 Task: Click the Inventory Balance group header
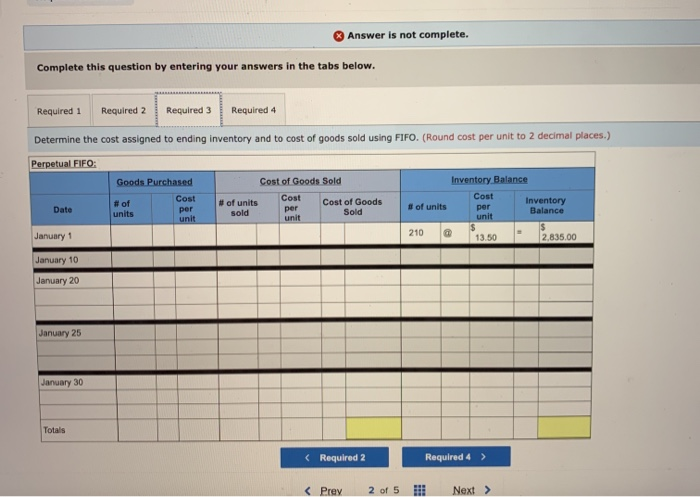[489, 180]
